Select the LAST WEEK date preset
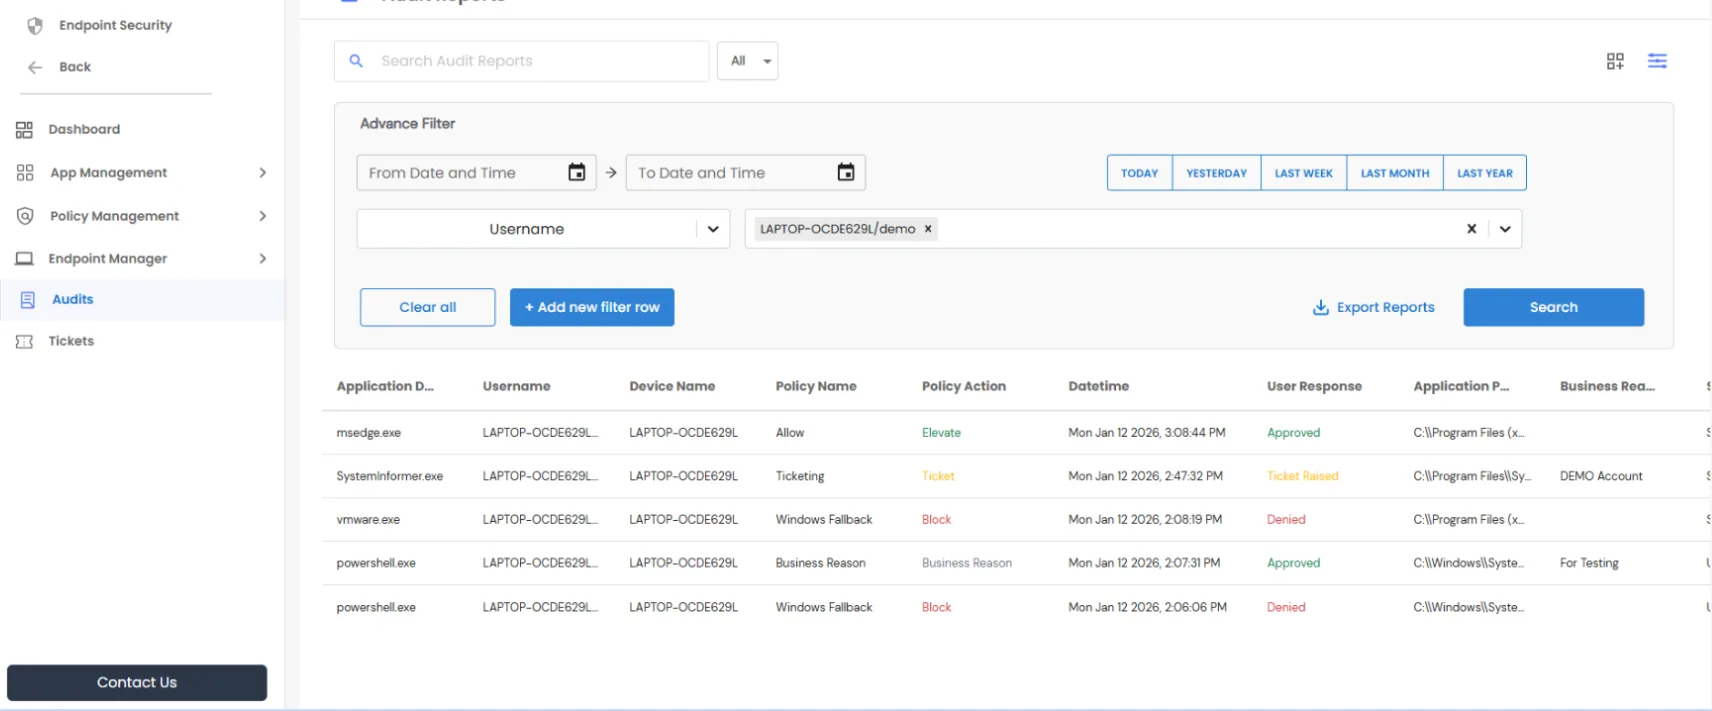Screen dimensions: 1712x711 tap(1303, 173)
